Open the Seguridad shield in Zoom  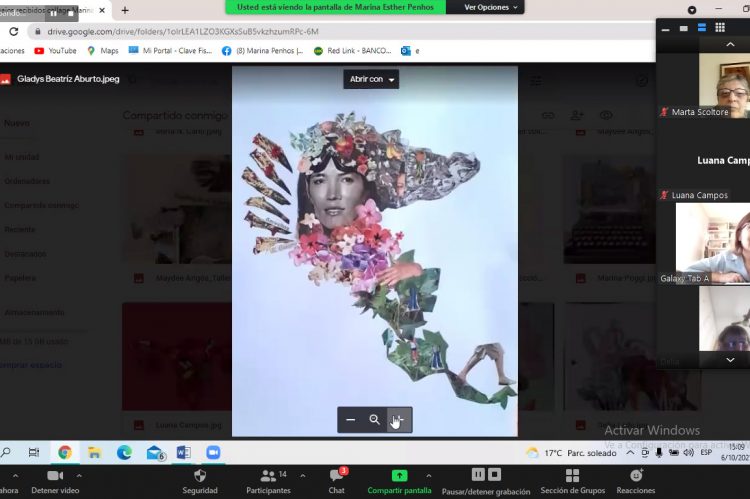coord(200,481)
